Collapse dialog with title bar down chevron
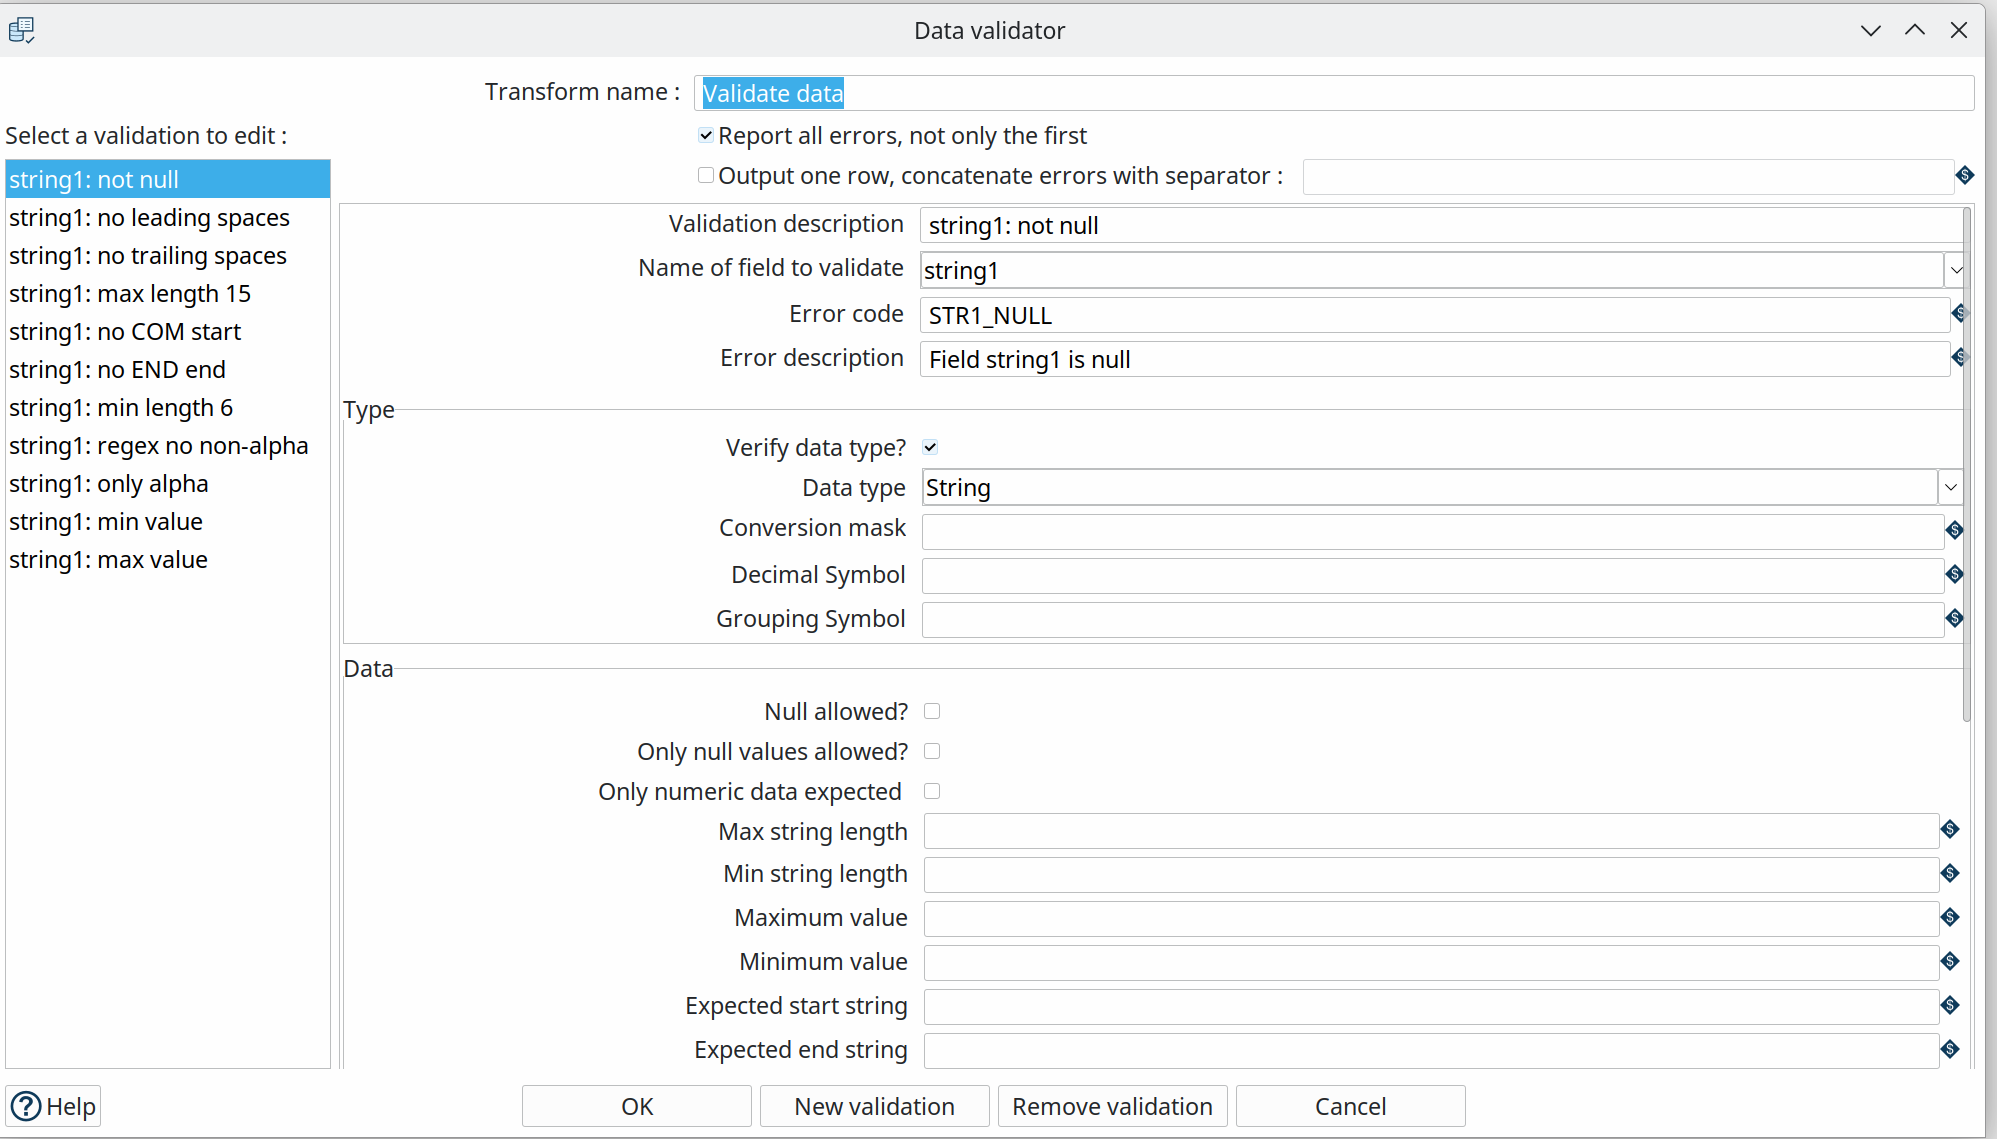 coord(1870,30)
